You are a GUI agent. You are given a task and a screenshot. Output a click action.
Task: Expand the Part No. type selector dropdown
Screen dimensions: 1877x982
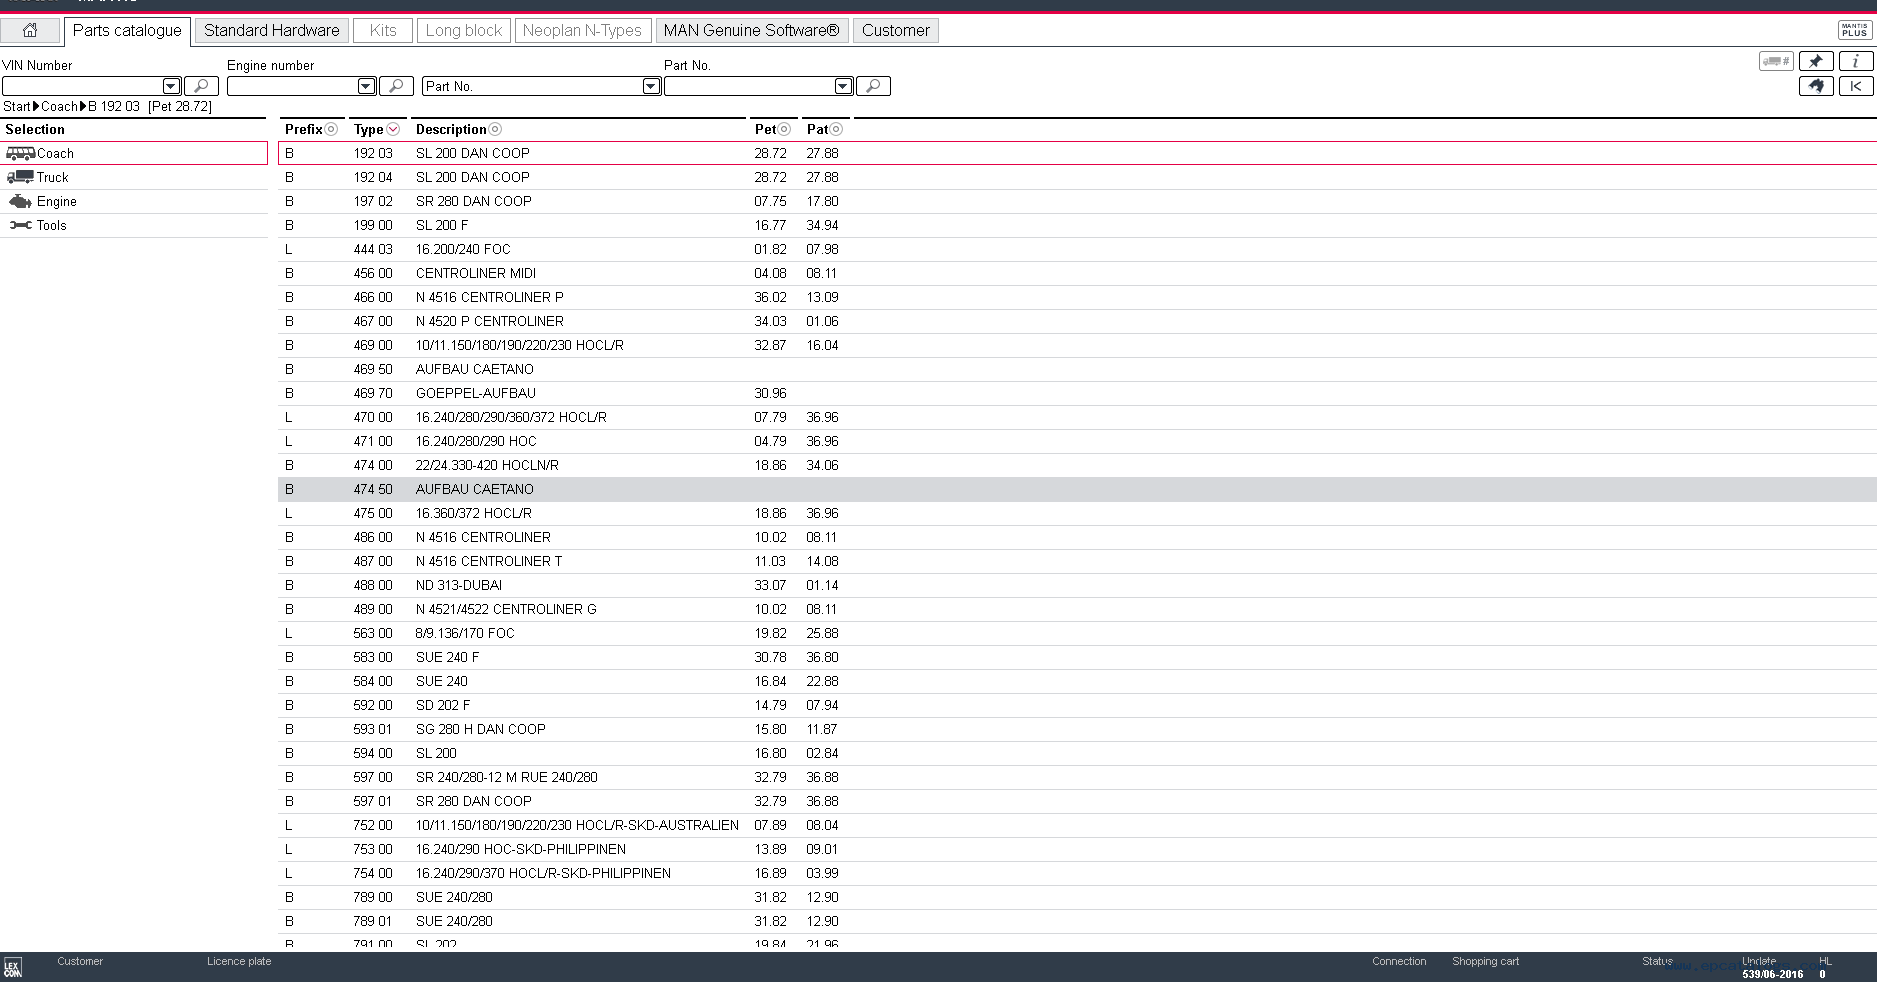651,86
